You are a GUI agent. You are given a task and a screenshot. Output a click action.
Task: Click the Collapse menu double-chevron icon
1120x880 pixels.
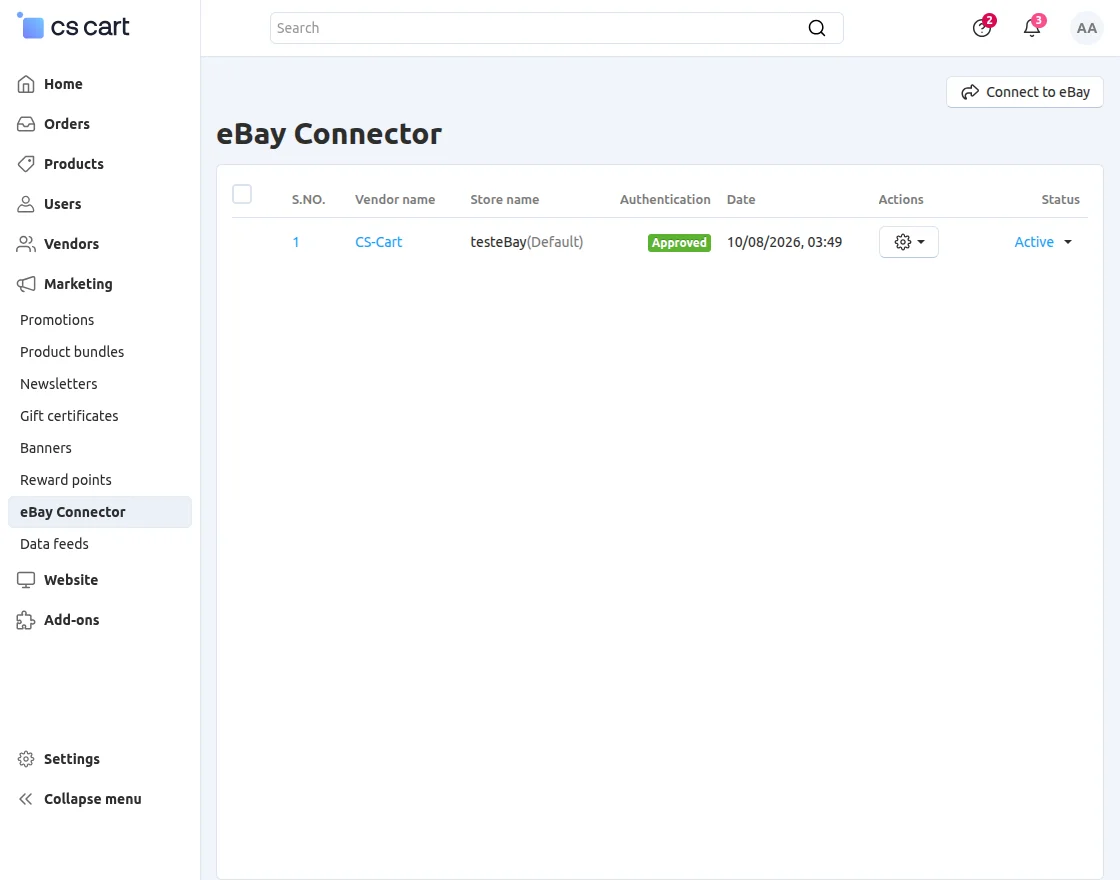pyautogui.click(x=26, y=799)
